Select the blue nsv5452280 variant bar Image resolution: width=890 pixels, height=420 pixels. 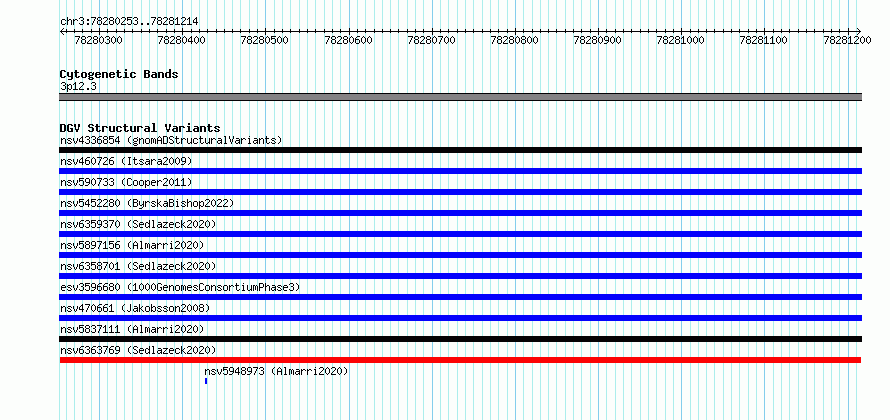tap(460, 213)
